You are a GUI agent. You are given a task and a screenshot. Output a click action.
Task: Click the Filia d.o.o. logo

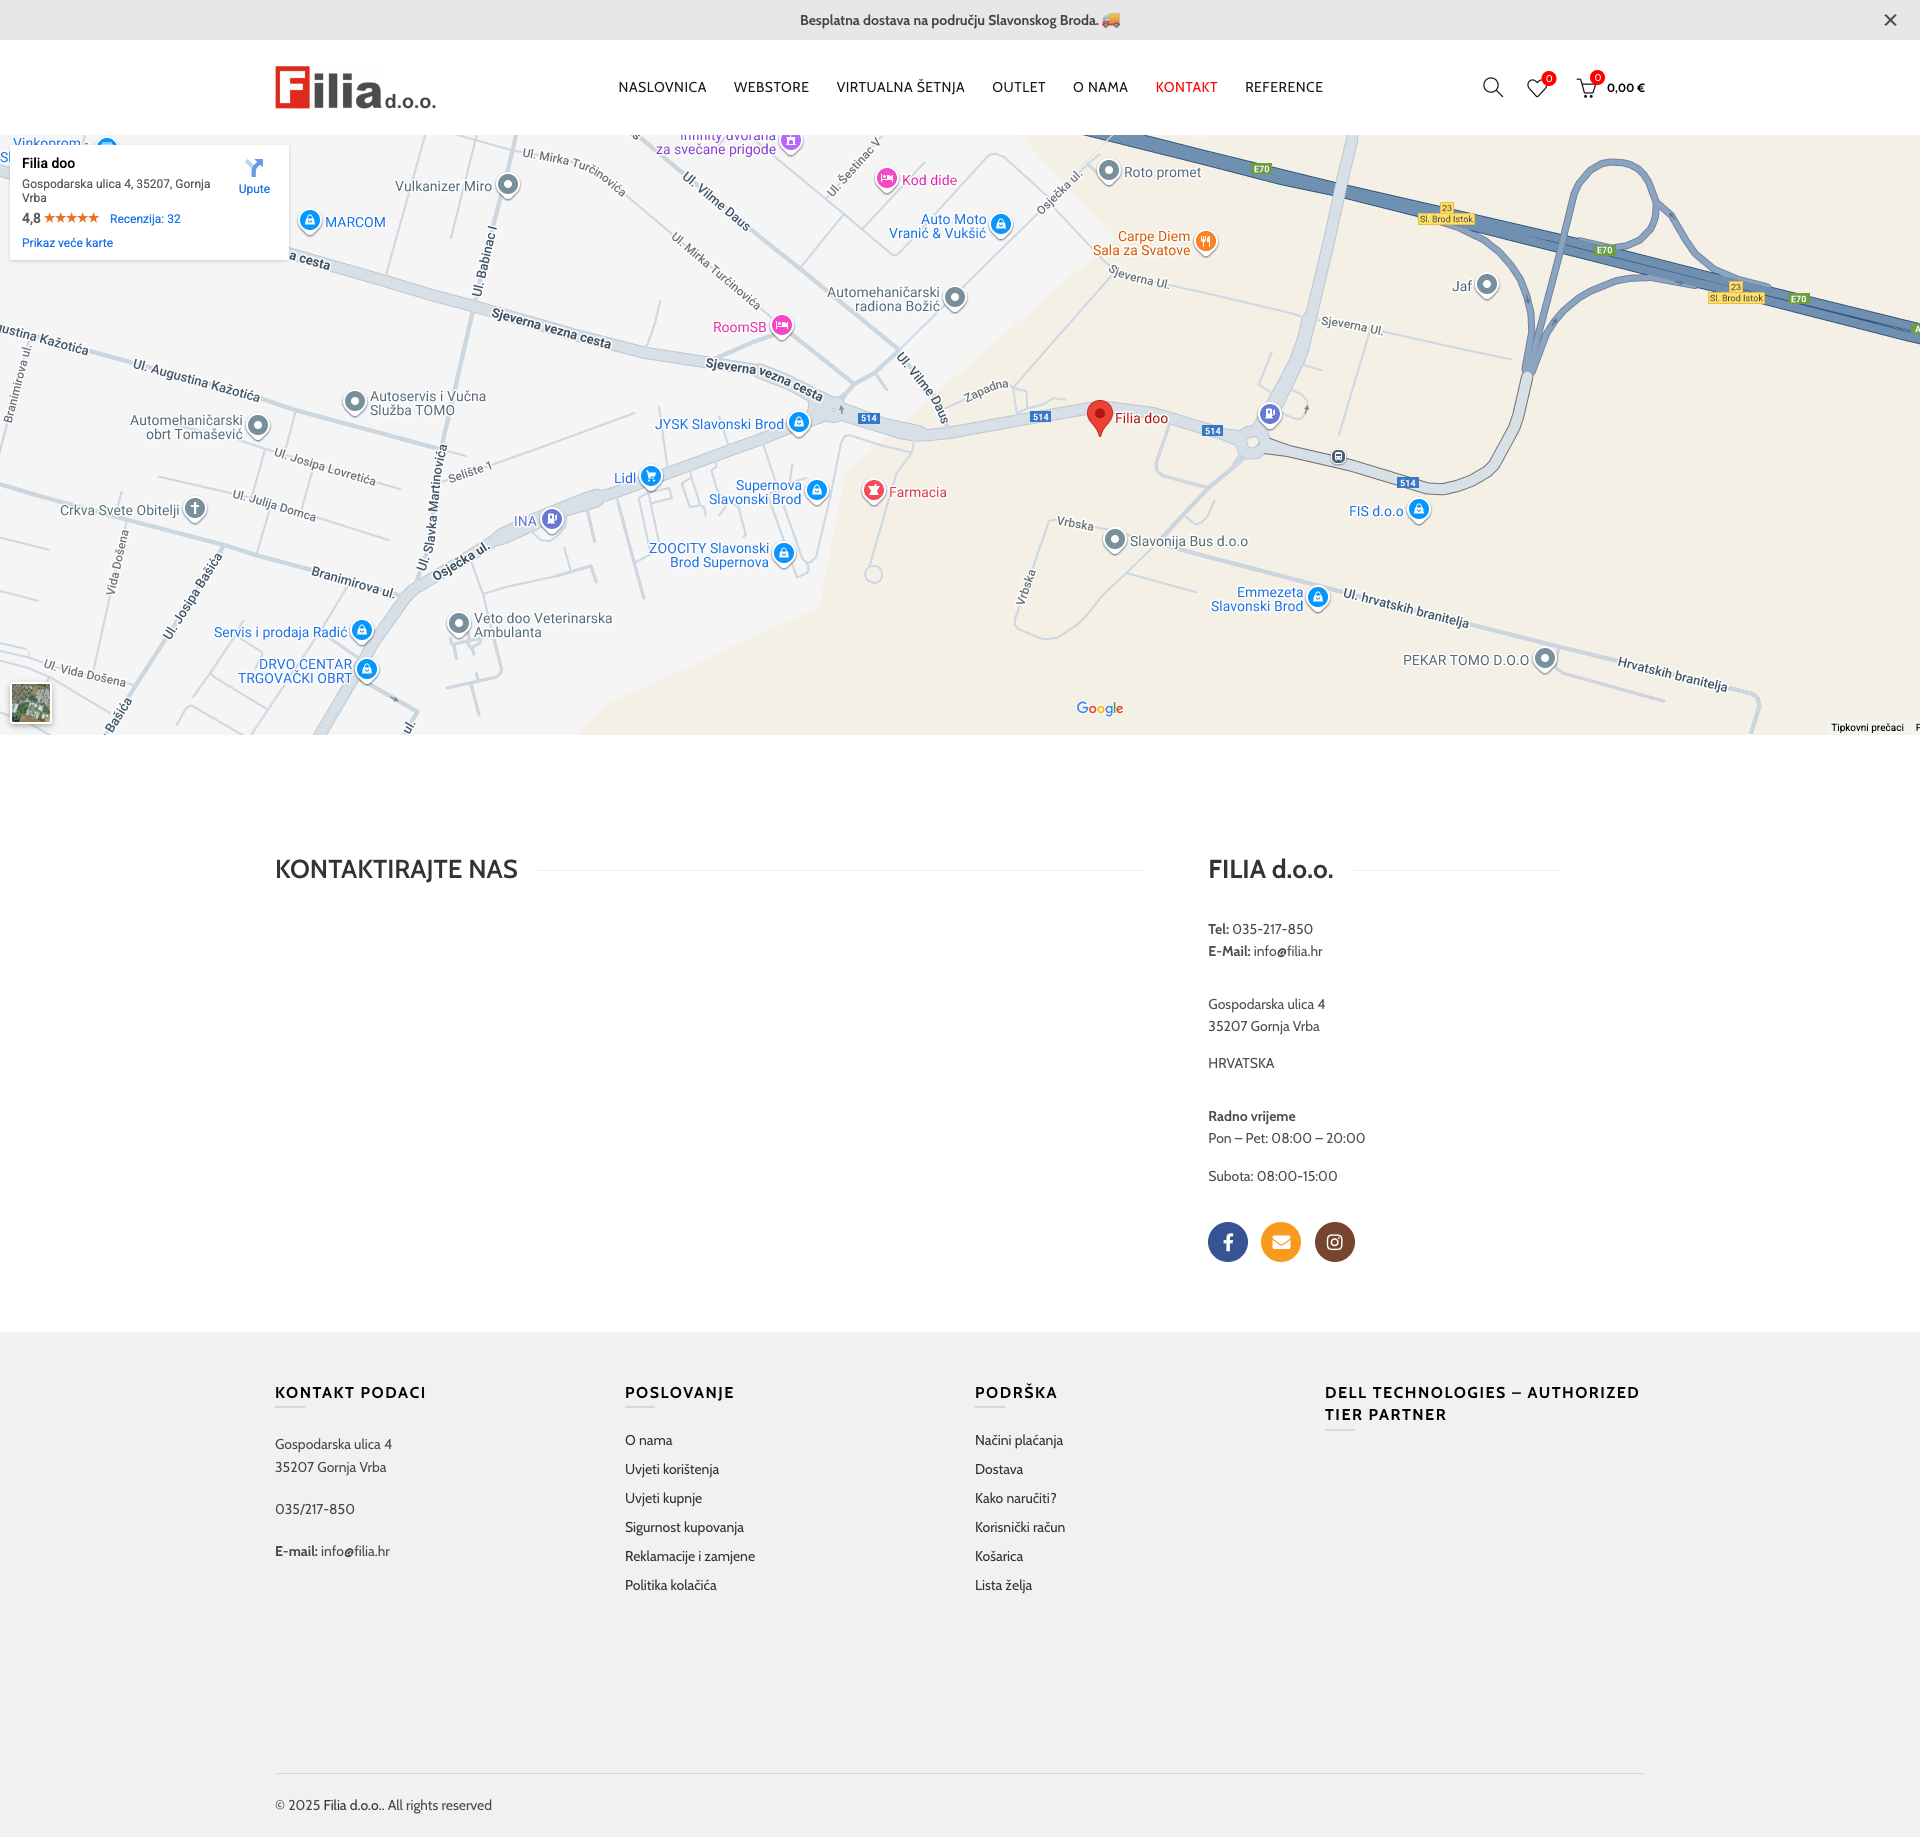pos(355,88)
